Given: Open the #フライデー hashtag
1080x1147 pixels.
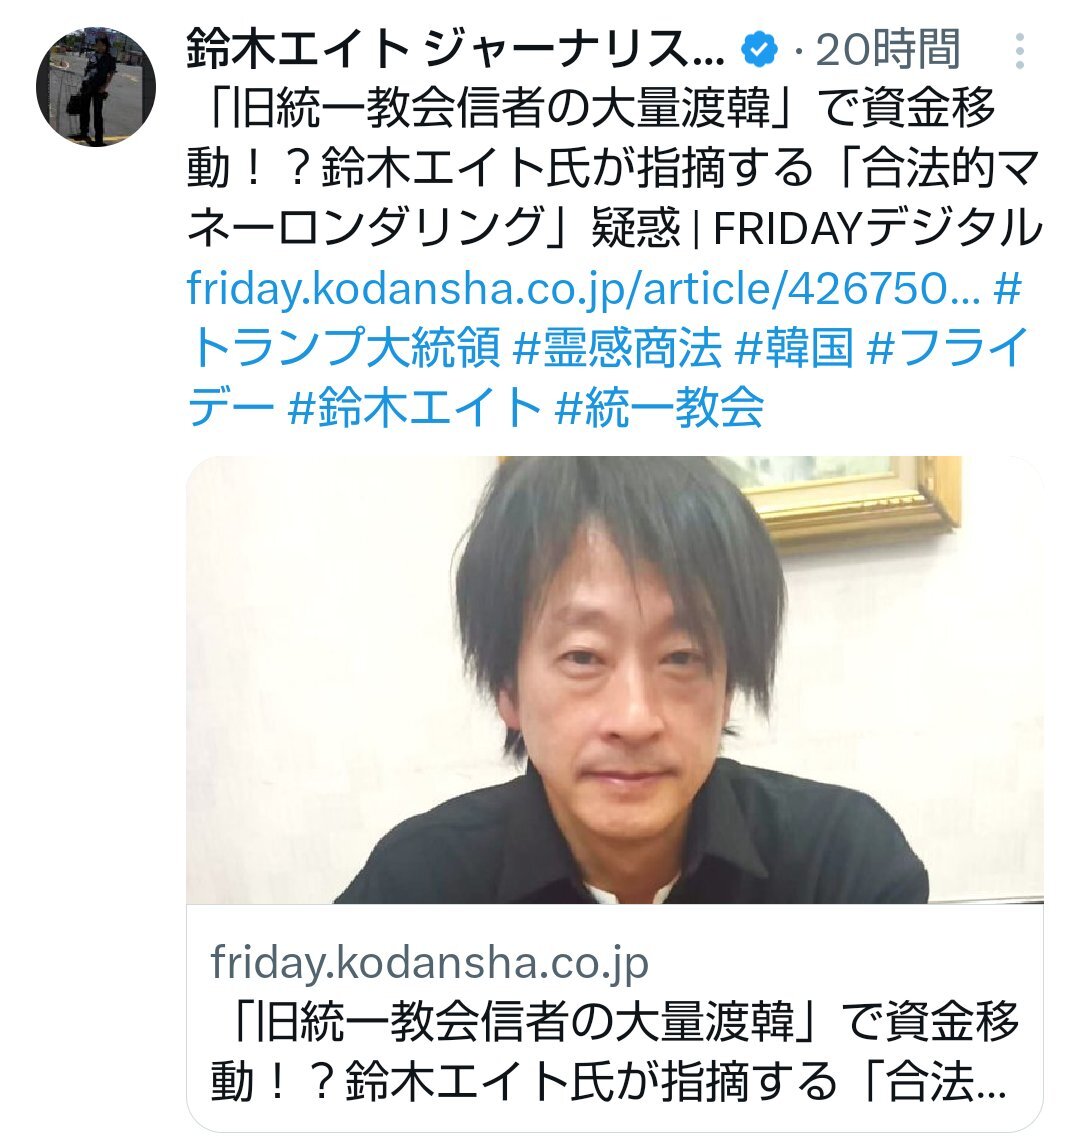Looking at the screenshot, I should pyautogui.click(x=607, y=377).
